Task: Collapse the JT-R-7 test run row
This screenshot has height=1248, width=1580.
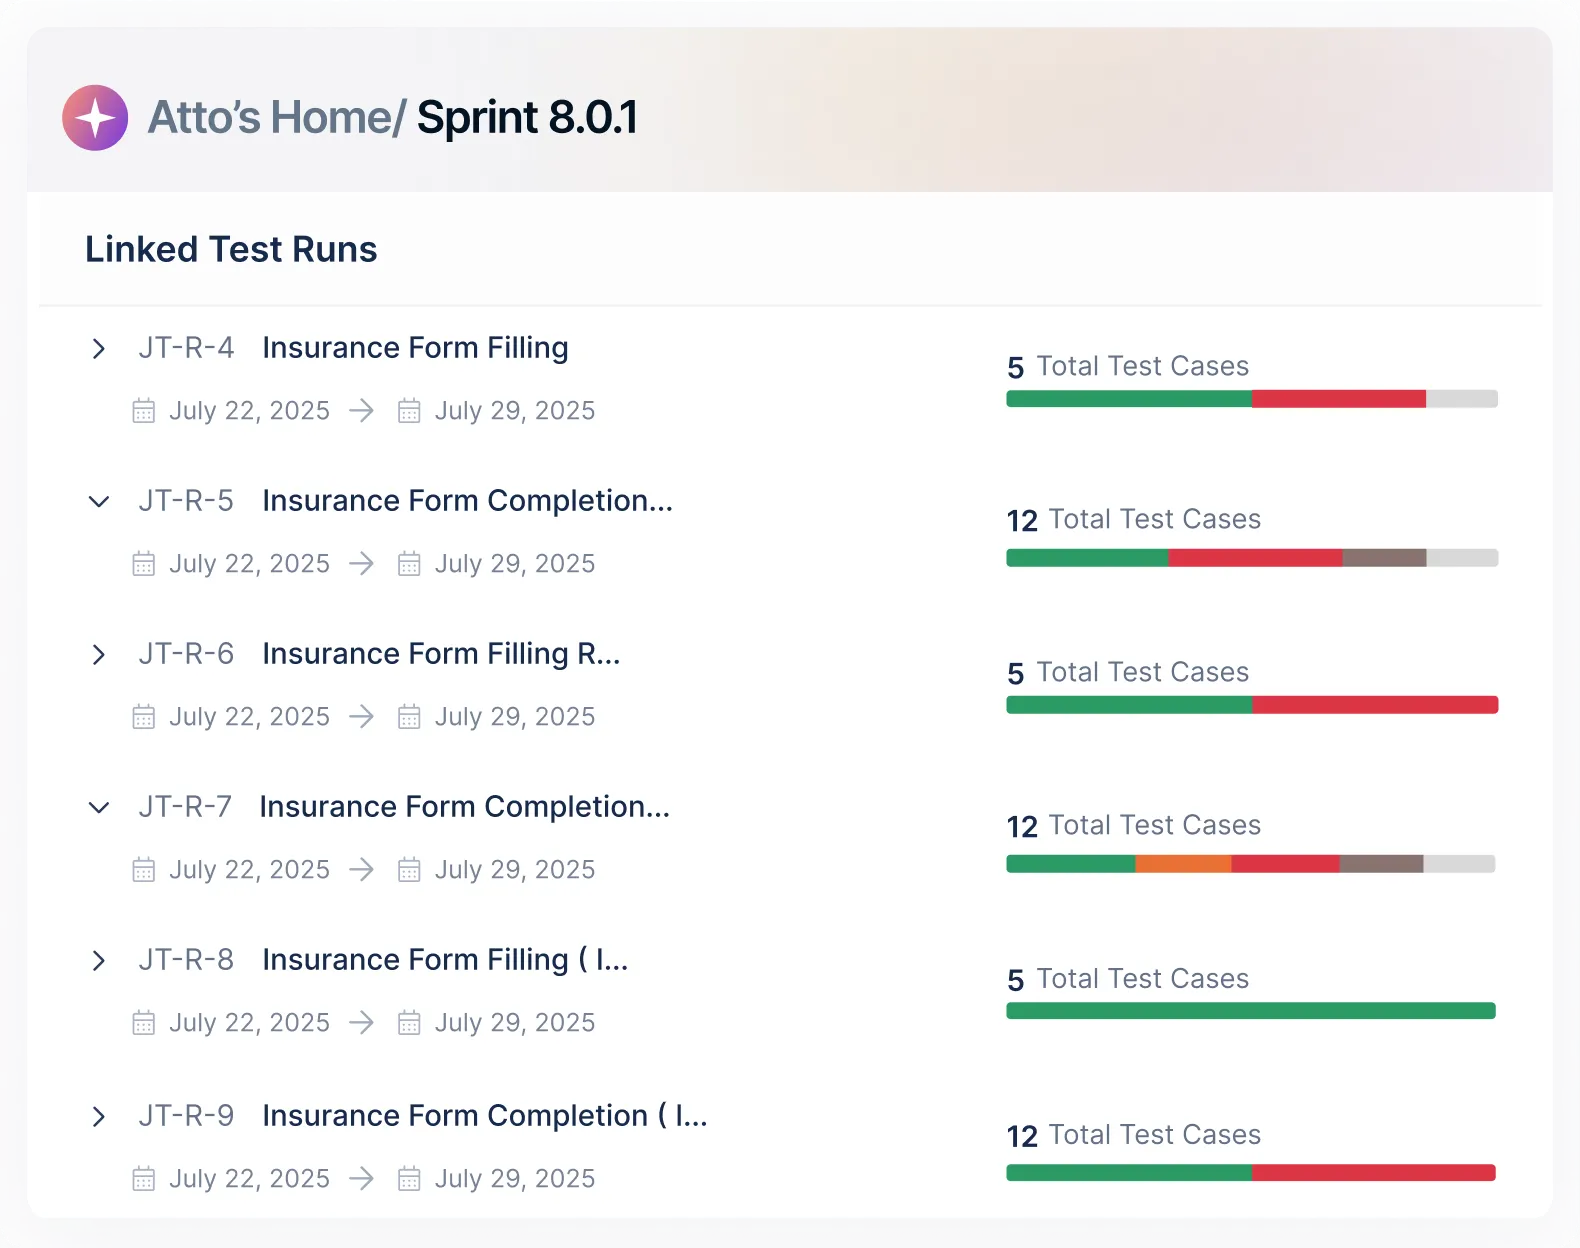Action: point(98,808)
